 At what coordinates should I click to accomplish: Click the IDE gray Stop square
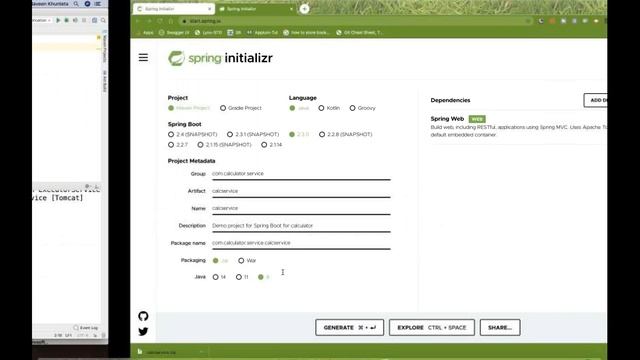(x=84, y=20)
